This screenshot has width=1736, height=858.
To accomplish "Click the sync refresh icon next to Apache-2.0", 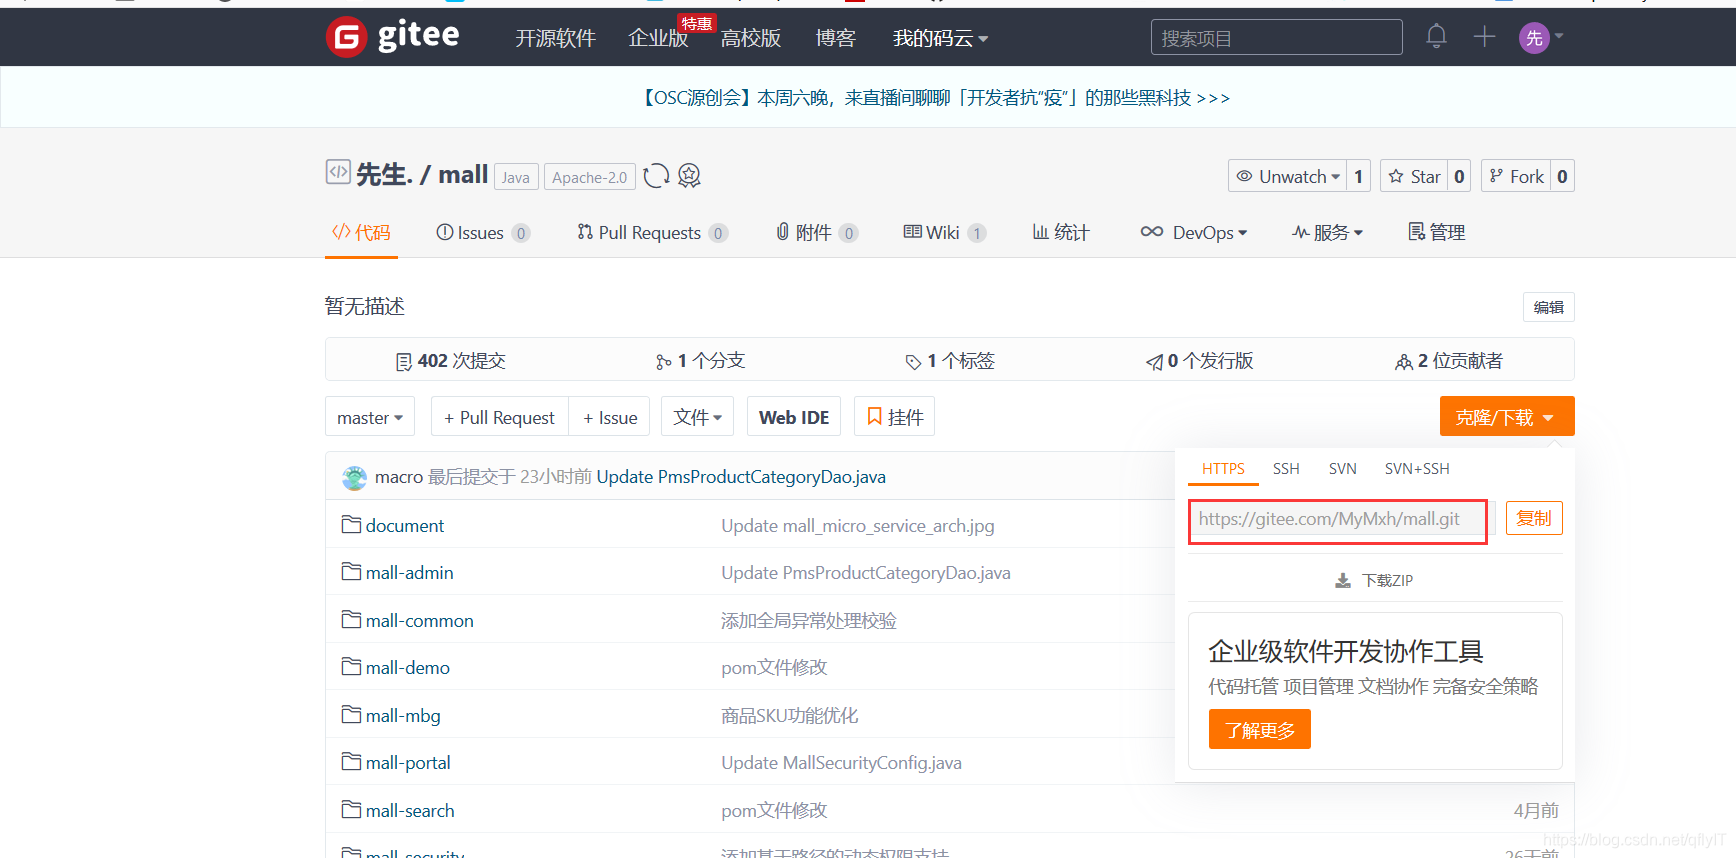I will [656, 176].
